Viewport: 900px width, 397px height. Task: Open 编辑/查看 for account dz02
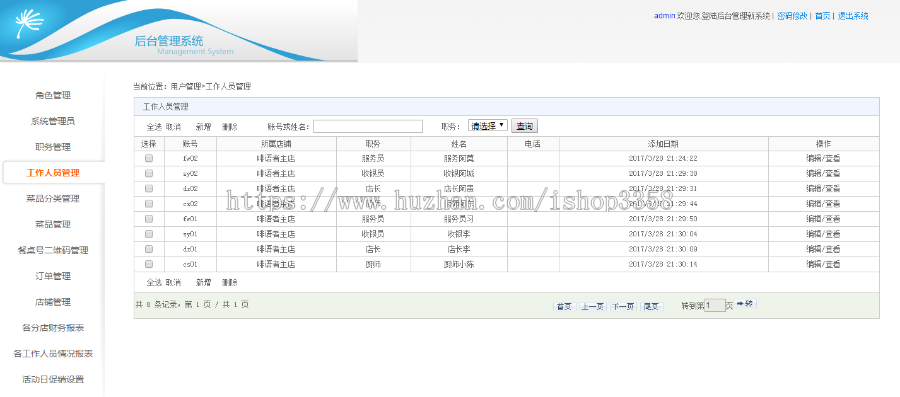click(x=823, y=188)
